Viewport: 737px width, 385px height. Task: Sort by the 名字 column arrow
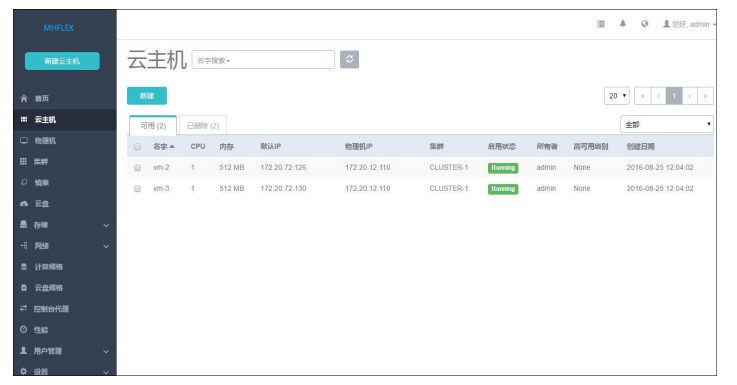click(x=172, y=147)
